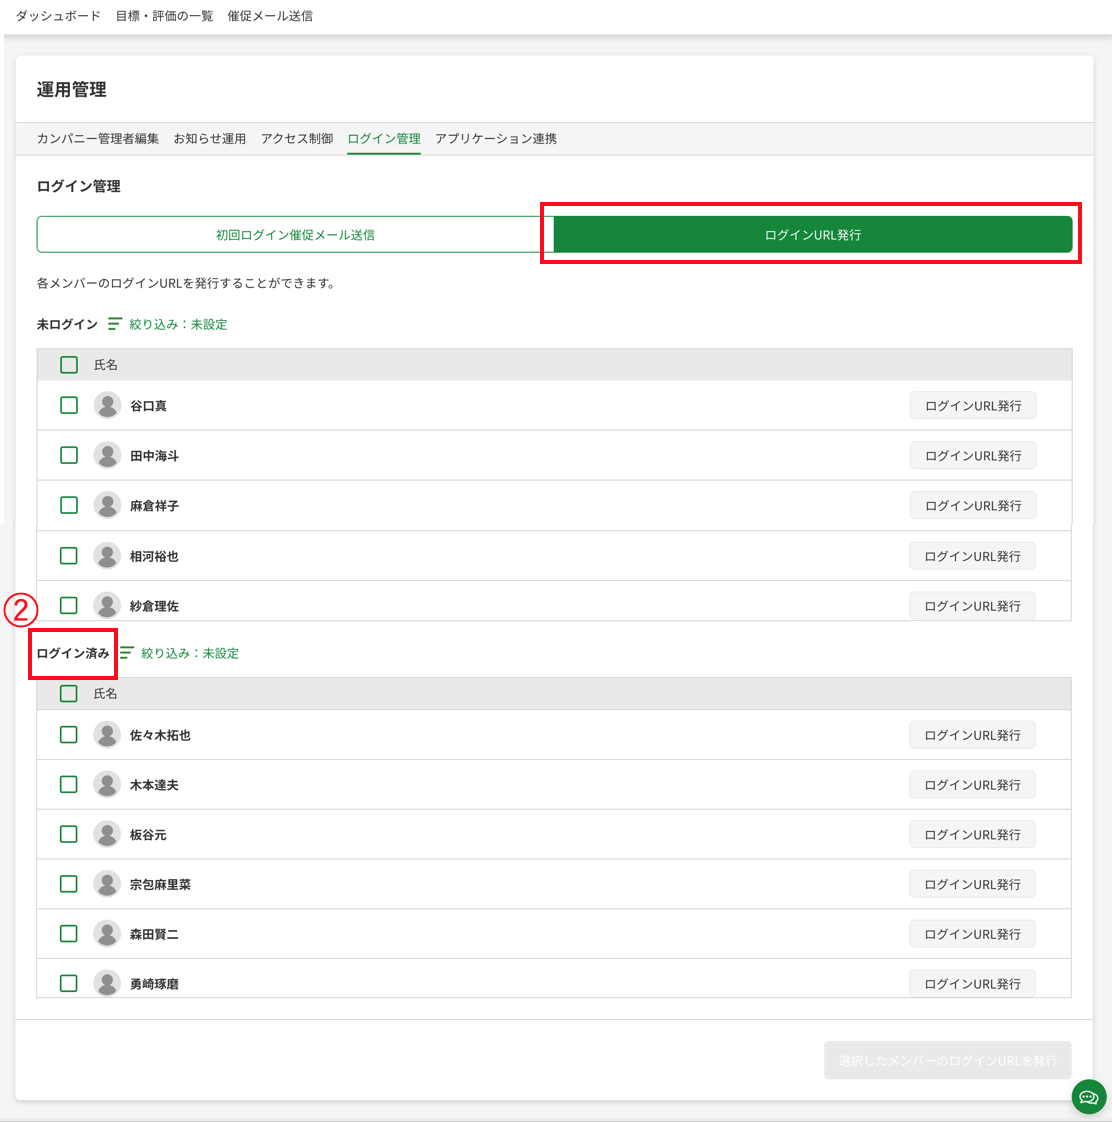
Task: Click avatar icon next to 森田賢二
Action: tap(107, 934)
